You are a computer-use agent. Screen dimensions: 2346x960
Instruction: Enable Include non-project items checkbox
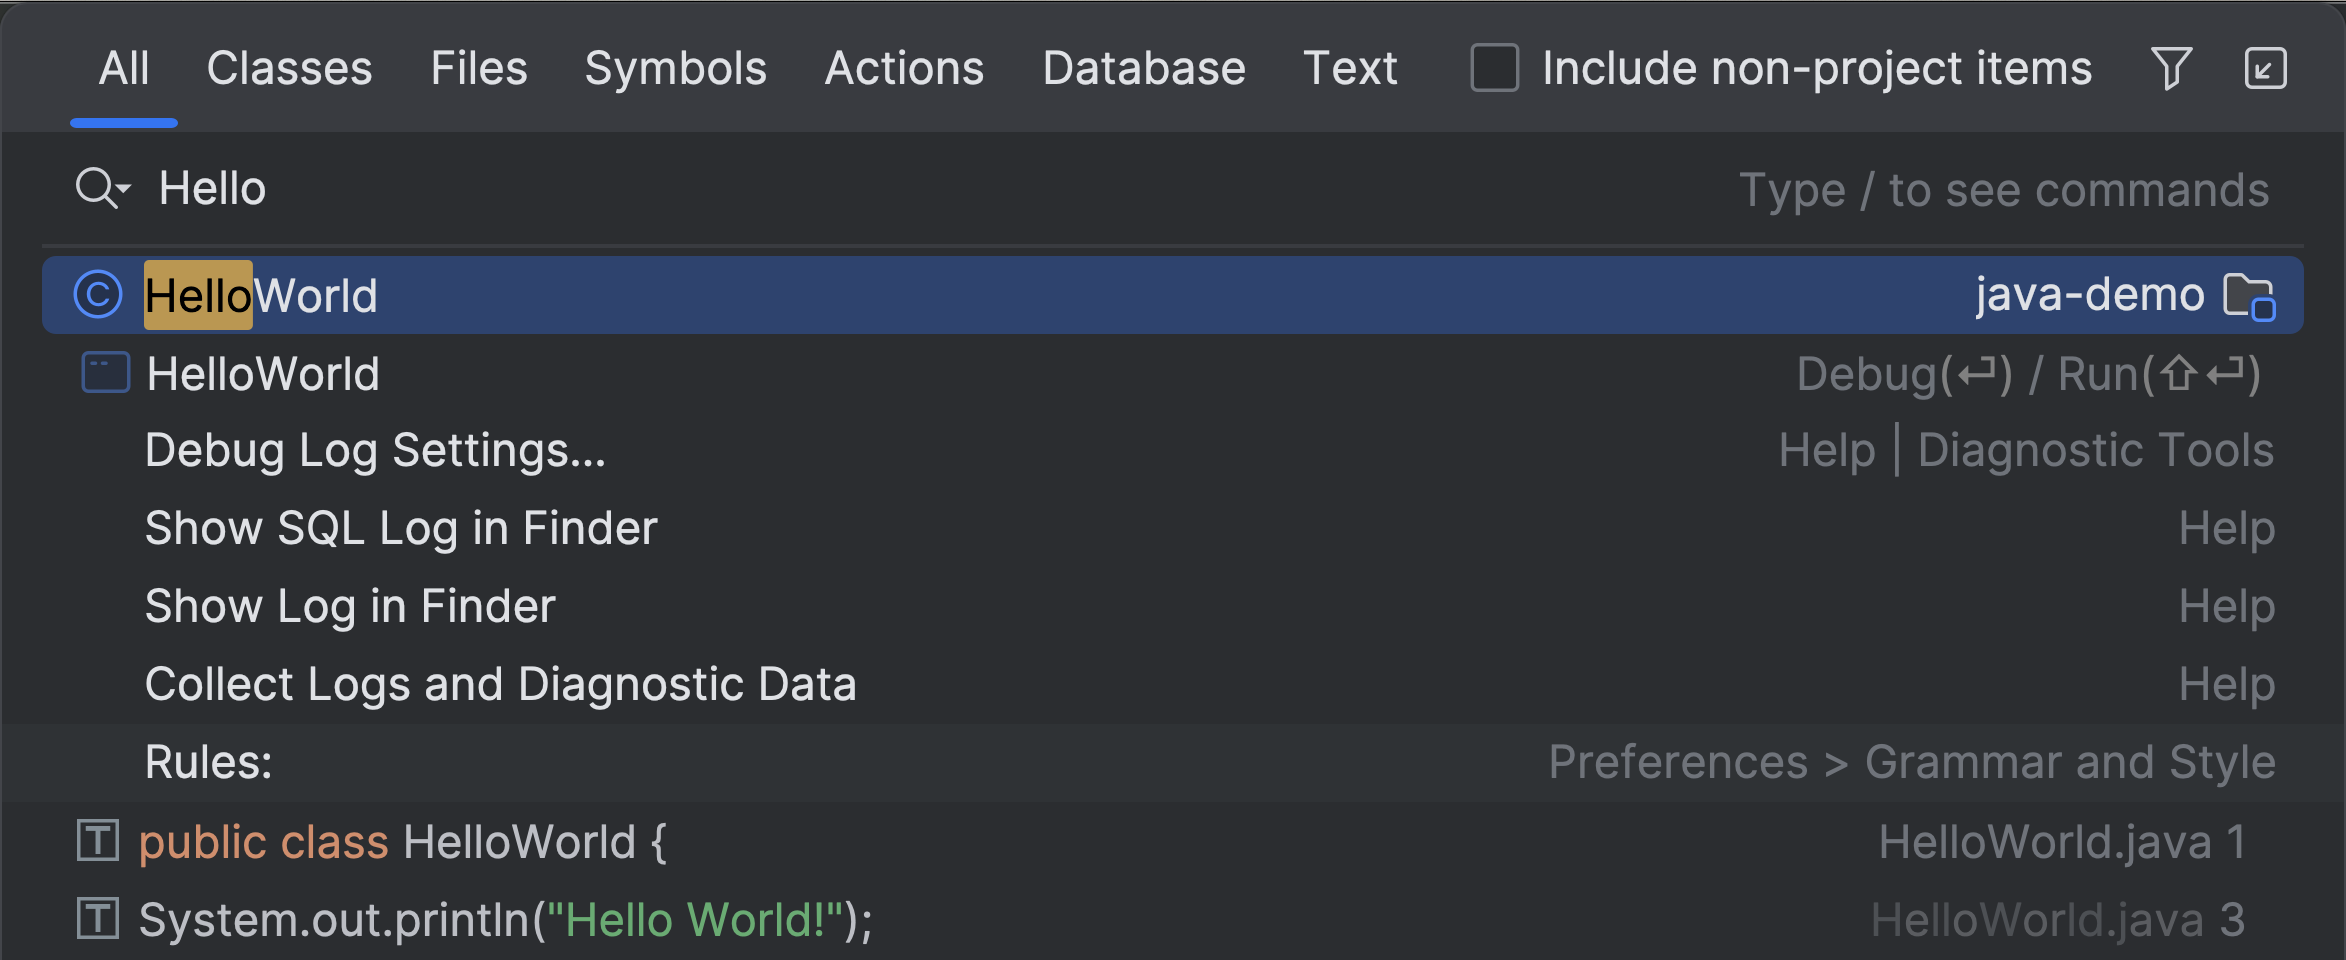coord(1494,69)
